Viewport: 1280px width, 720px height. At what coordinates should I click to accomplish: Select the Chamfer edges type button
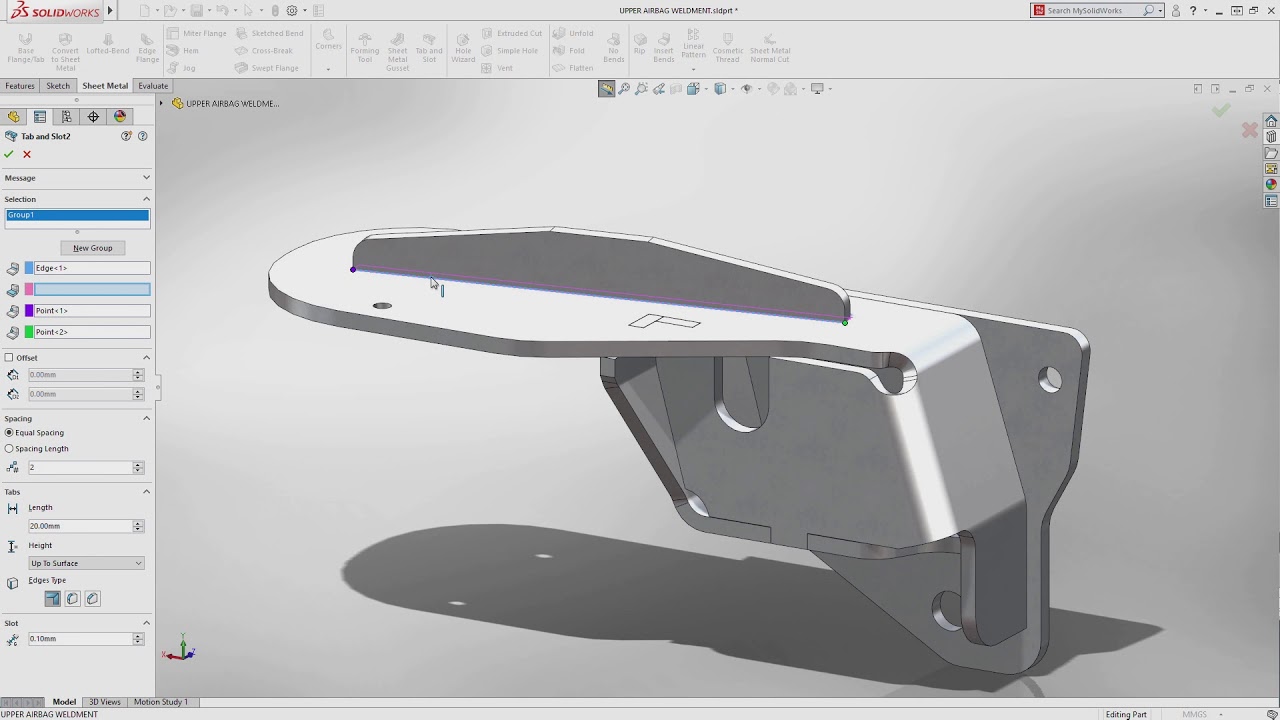[x=93, y=598]
